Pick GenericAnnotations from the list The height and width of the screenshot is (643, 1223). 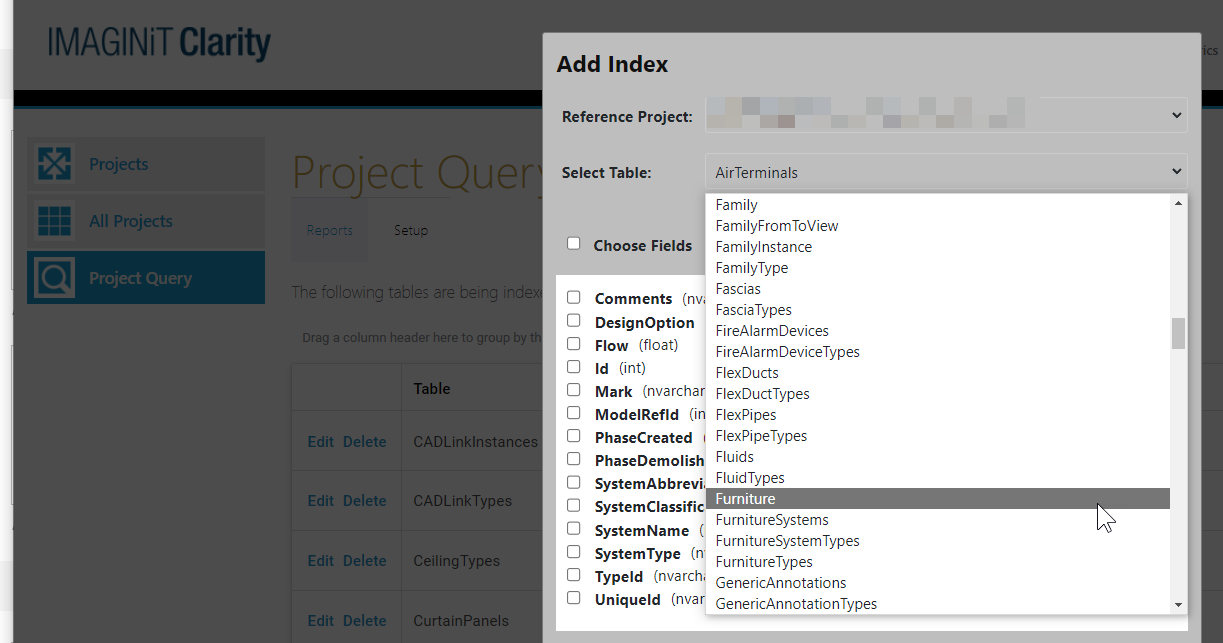781,583
